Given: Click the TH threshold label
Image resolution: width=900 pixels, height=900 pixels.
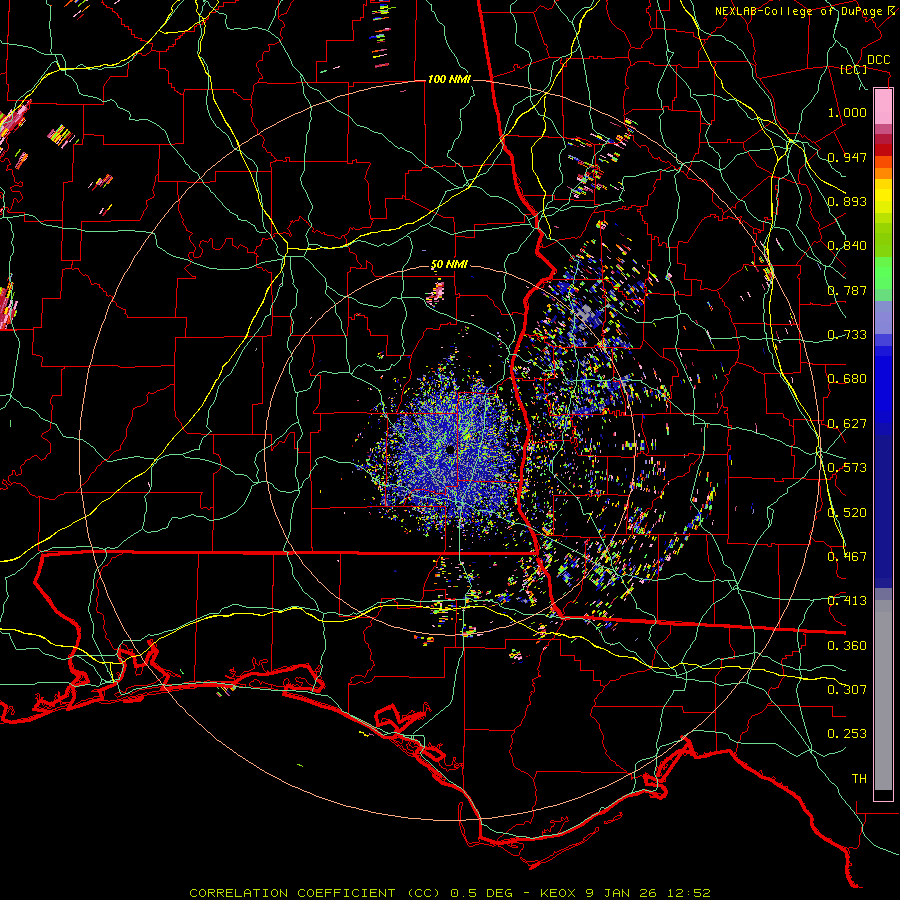Looking at the screenshot, I should point(859,779).
